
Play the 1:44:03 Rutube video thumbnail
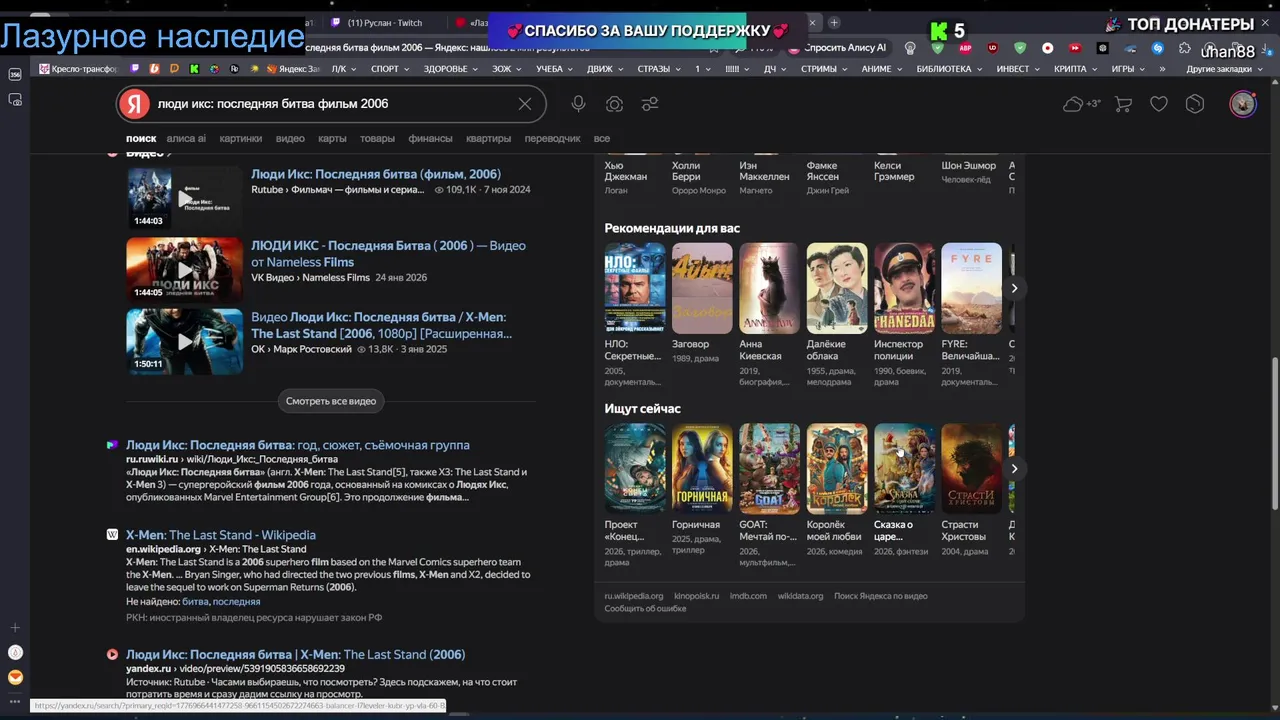click(x=185, y=198)
